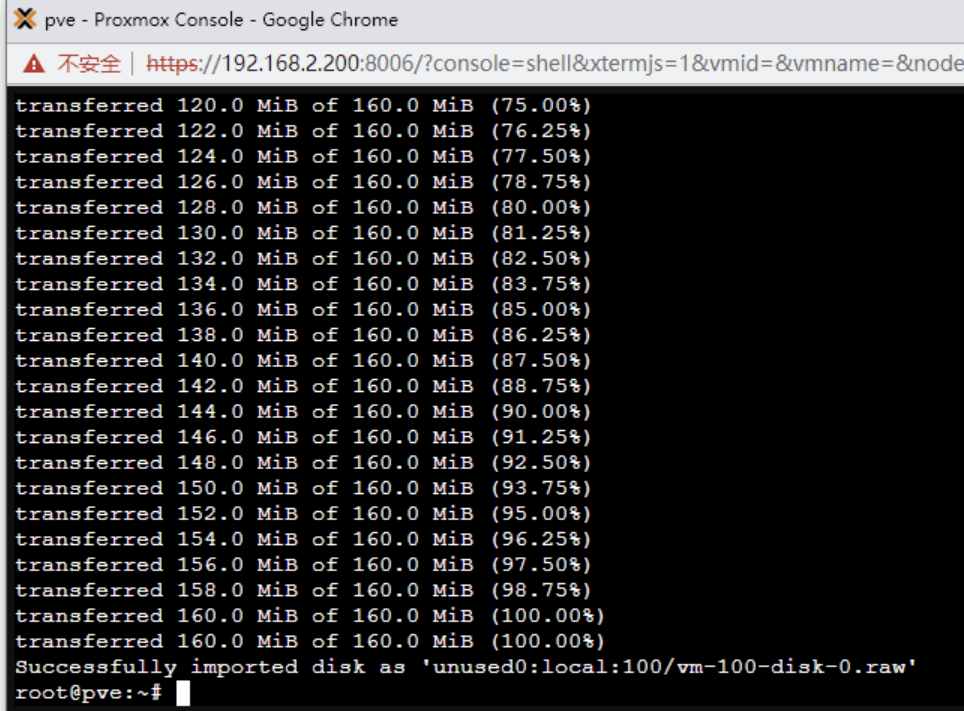Click the red warning triangle security icon
This screenshot has height=711, width=964.
pos(34,63)
